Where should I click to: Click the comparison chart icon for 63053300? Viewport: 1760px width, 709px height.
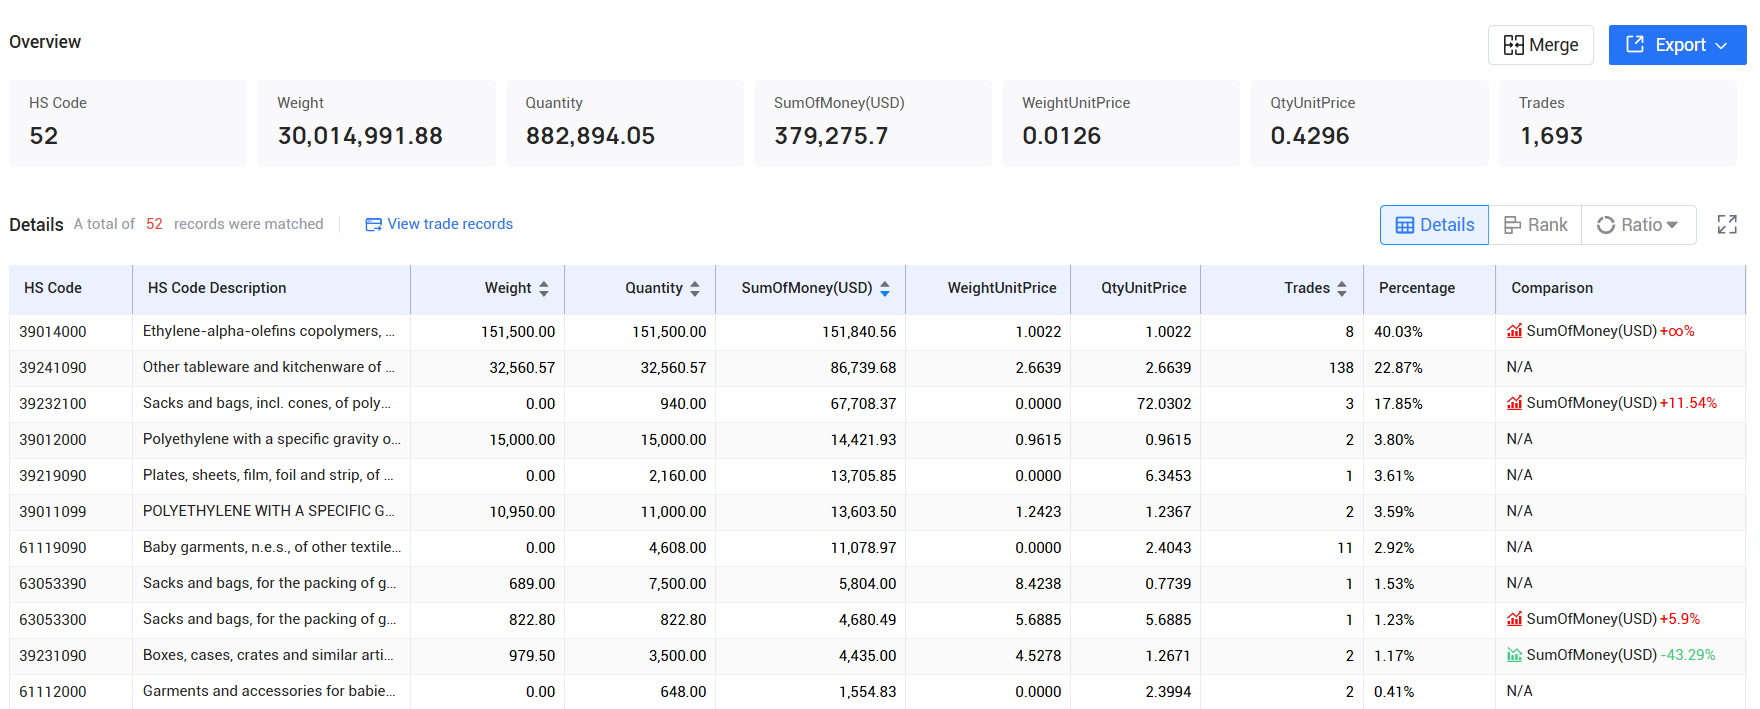pos(1514,619)
